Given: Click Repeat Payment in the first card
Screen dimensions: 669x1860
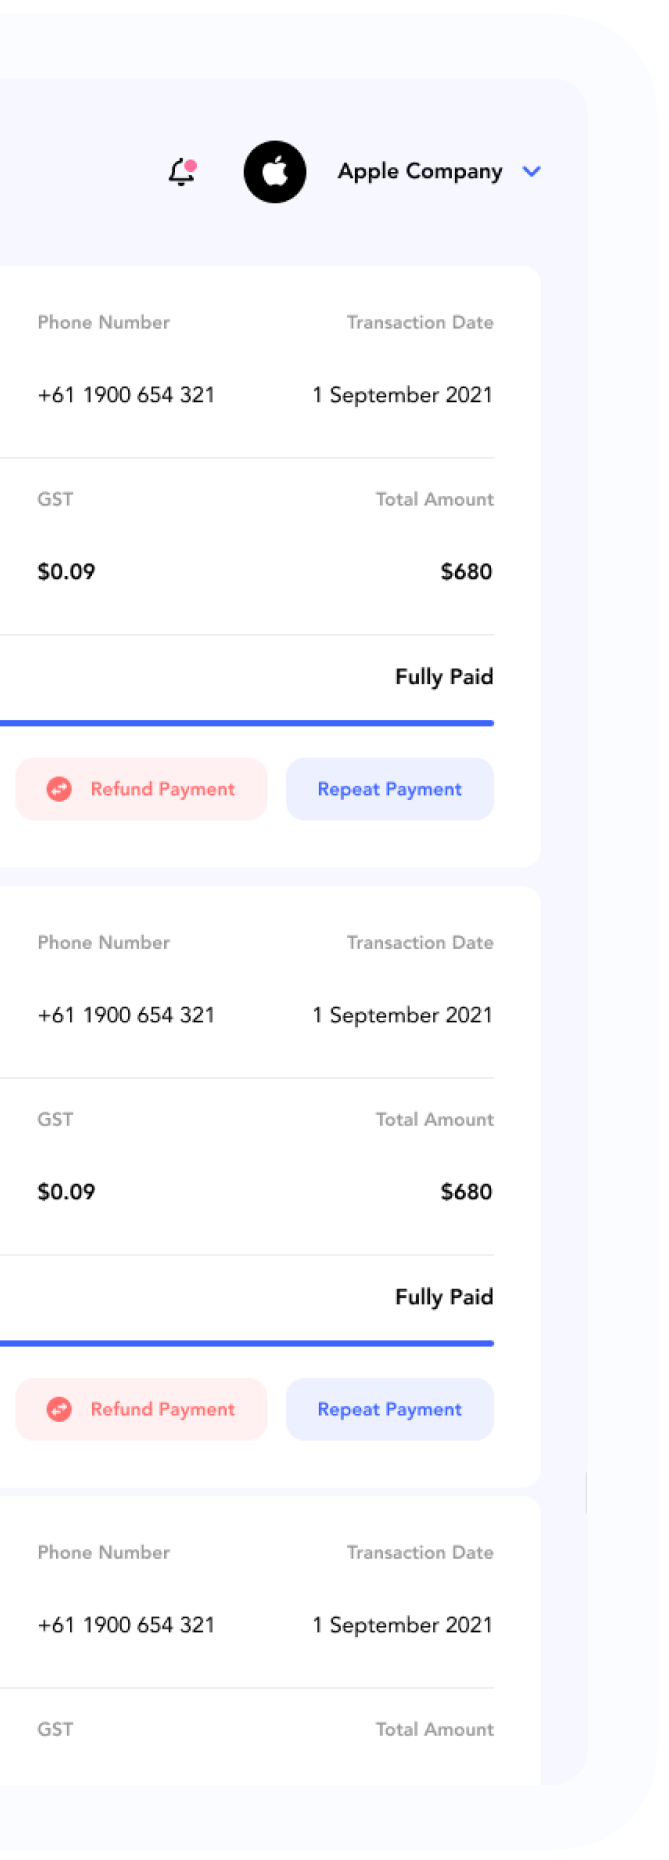Looking at the screenshot, I should [x=390, y=789].
